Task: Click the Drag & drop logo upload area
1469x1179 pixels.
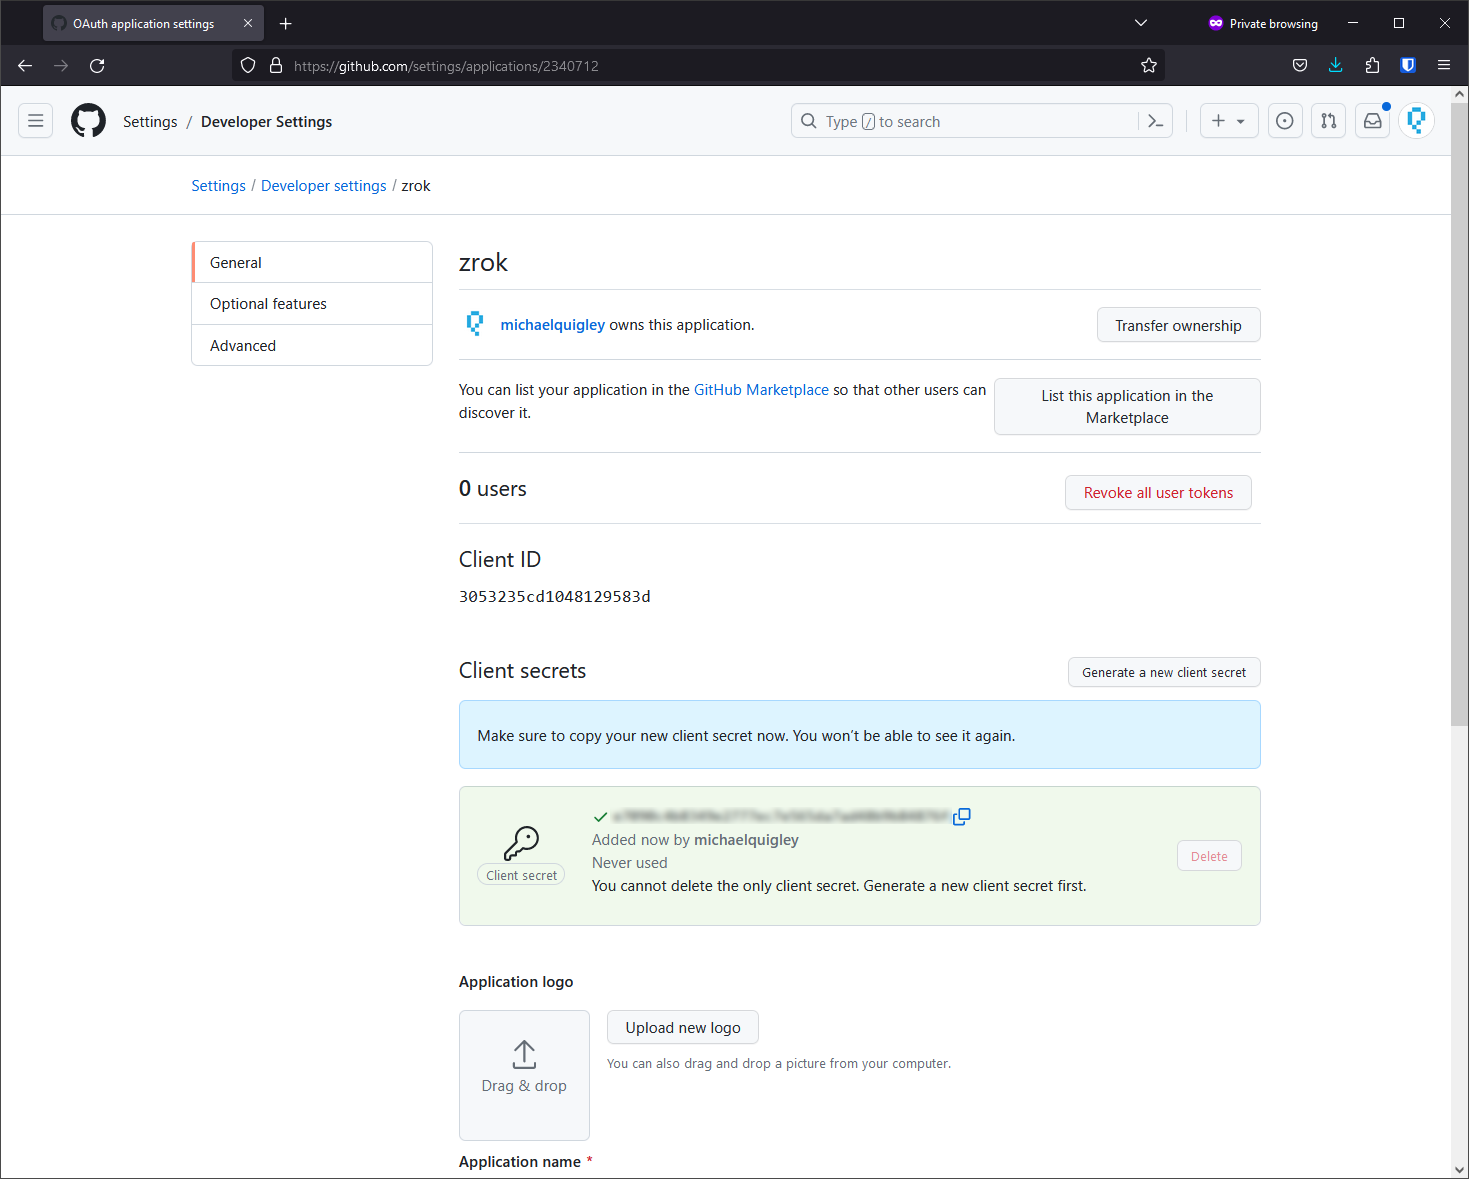Action: [524, 1075]
